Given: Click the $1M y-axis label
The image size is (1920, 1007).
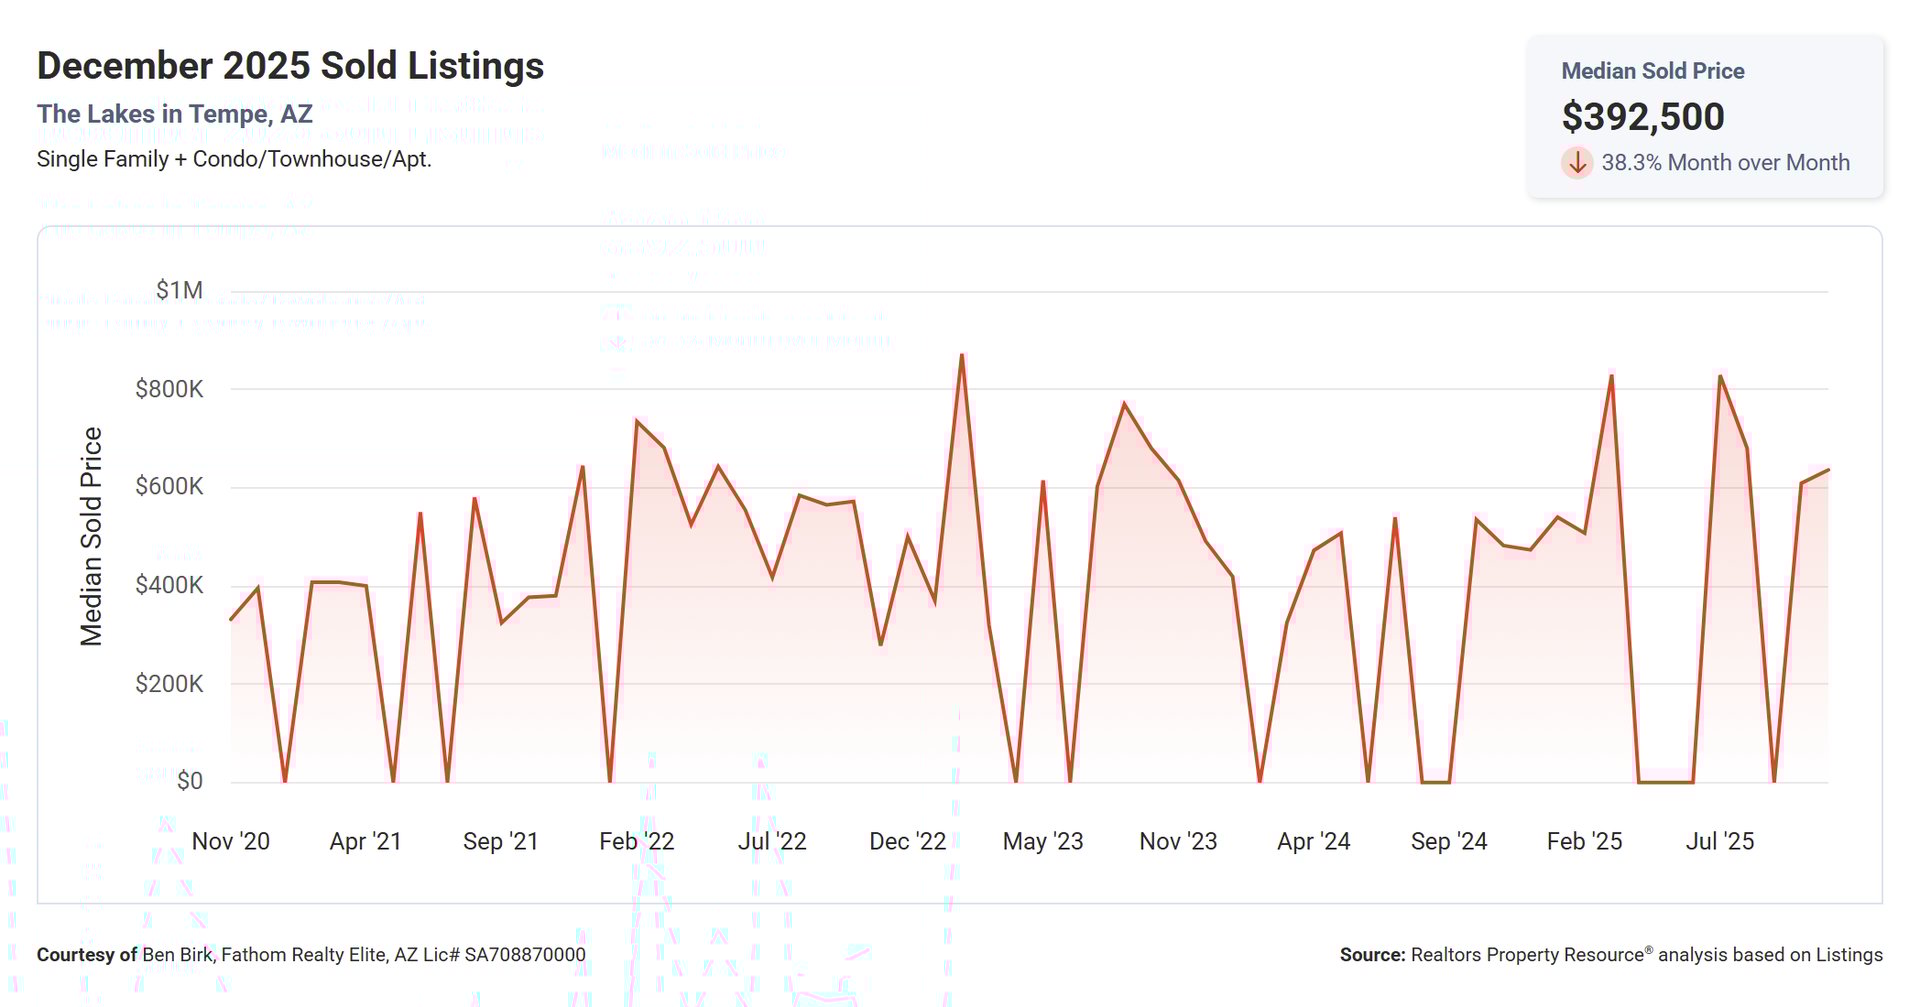Looking at the screenshot, I should 179,290.
